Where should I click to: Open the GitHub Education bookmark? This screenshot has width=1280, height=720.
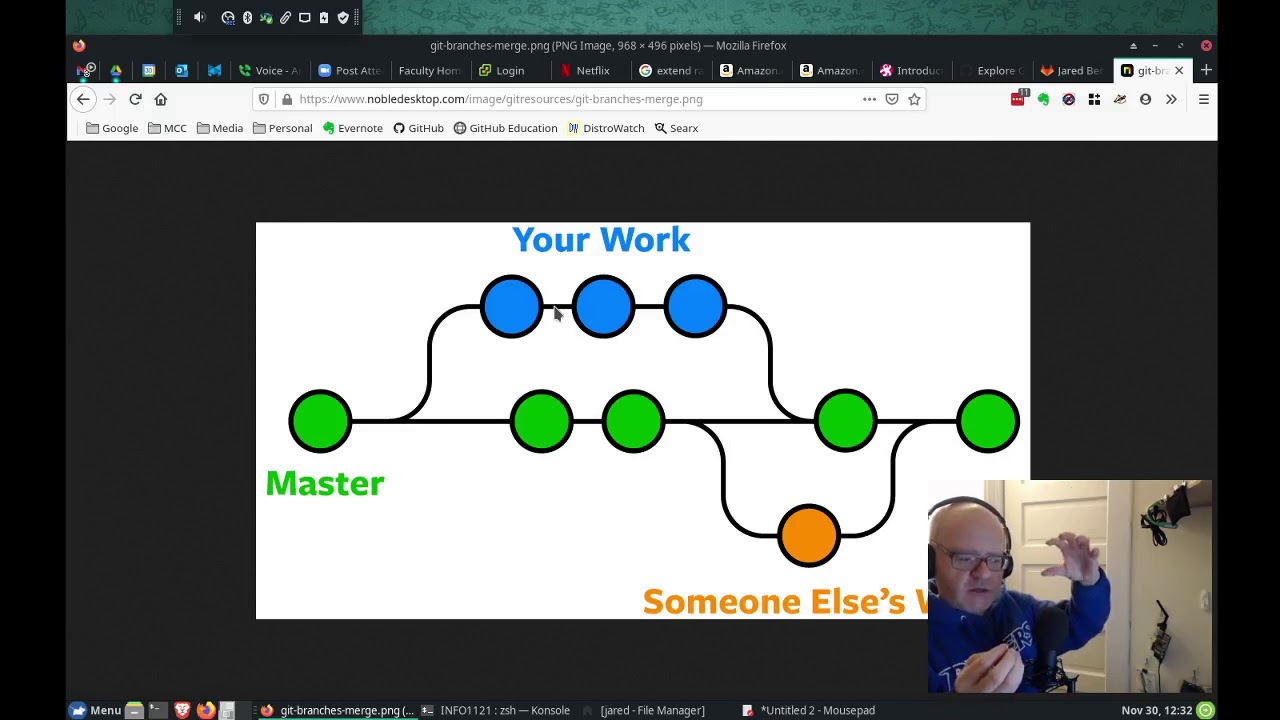click(x=505, y=128)
